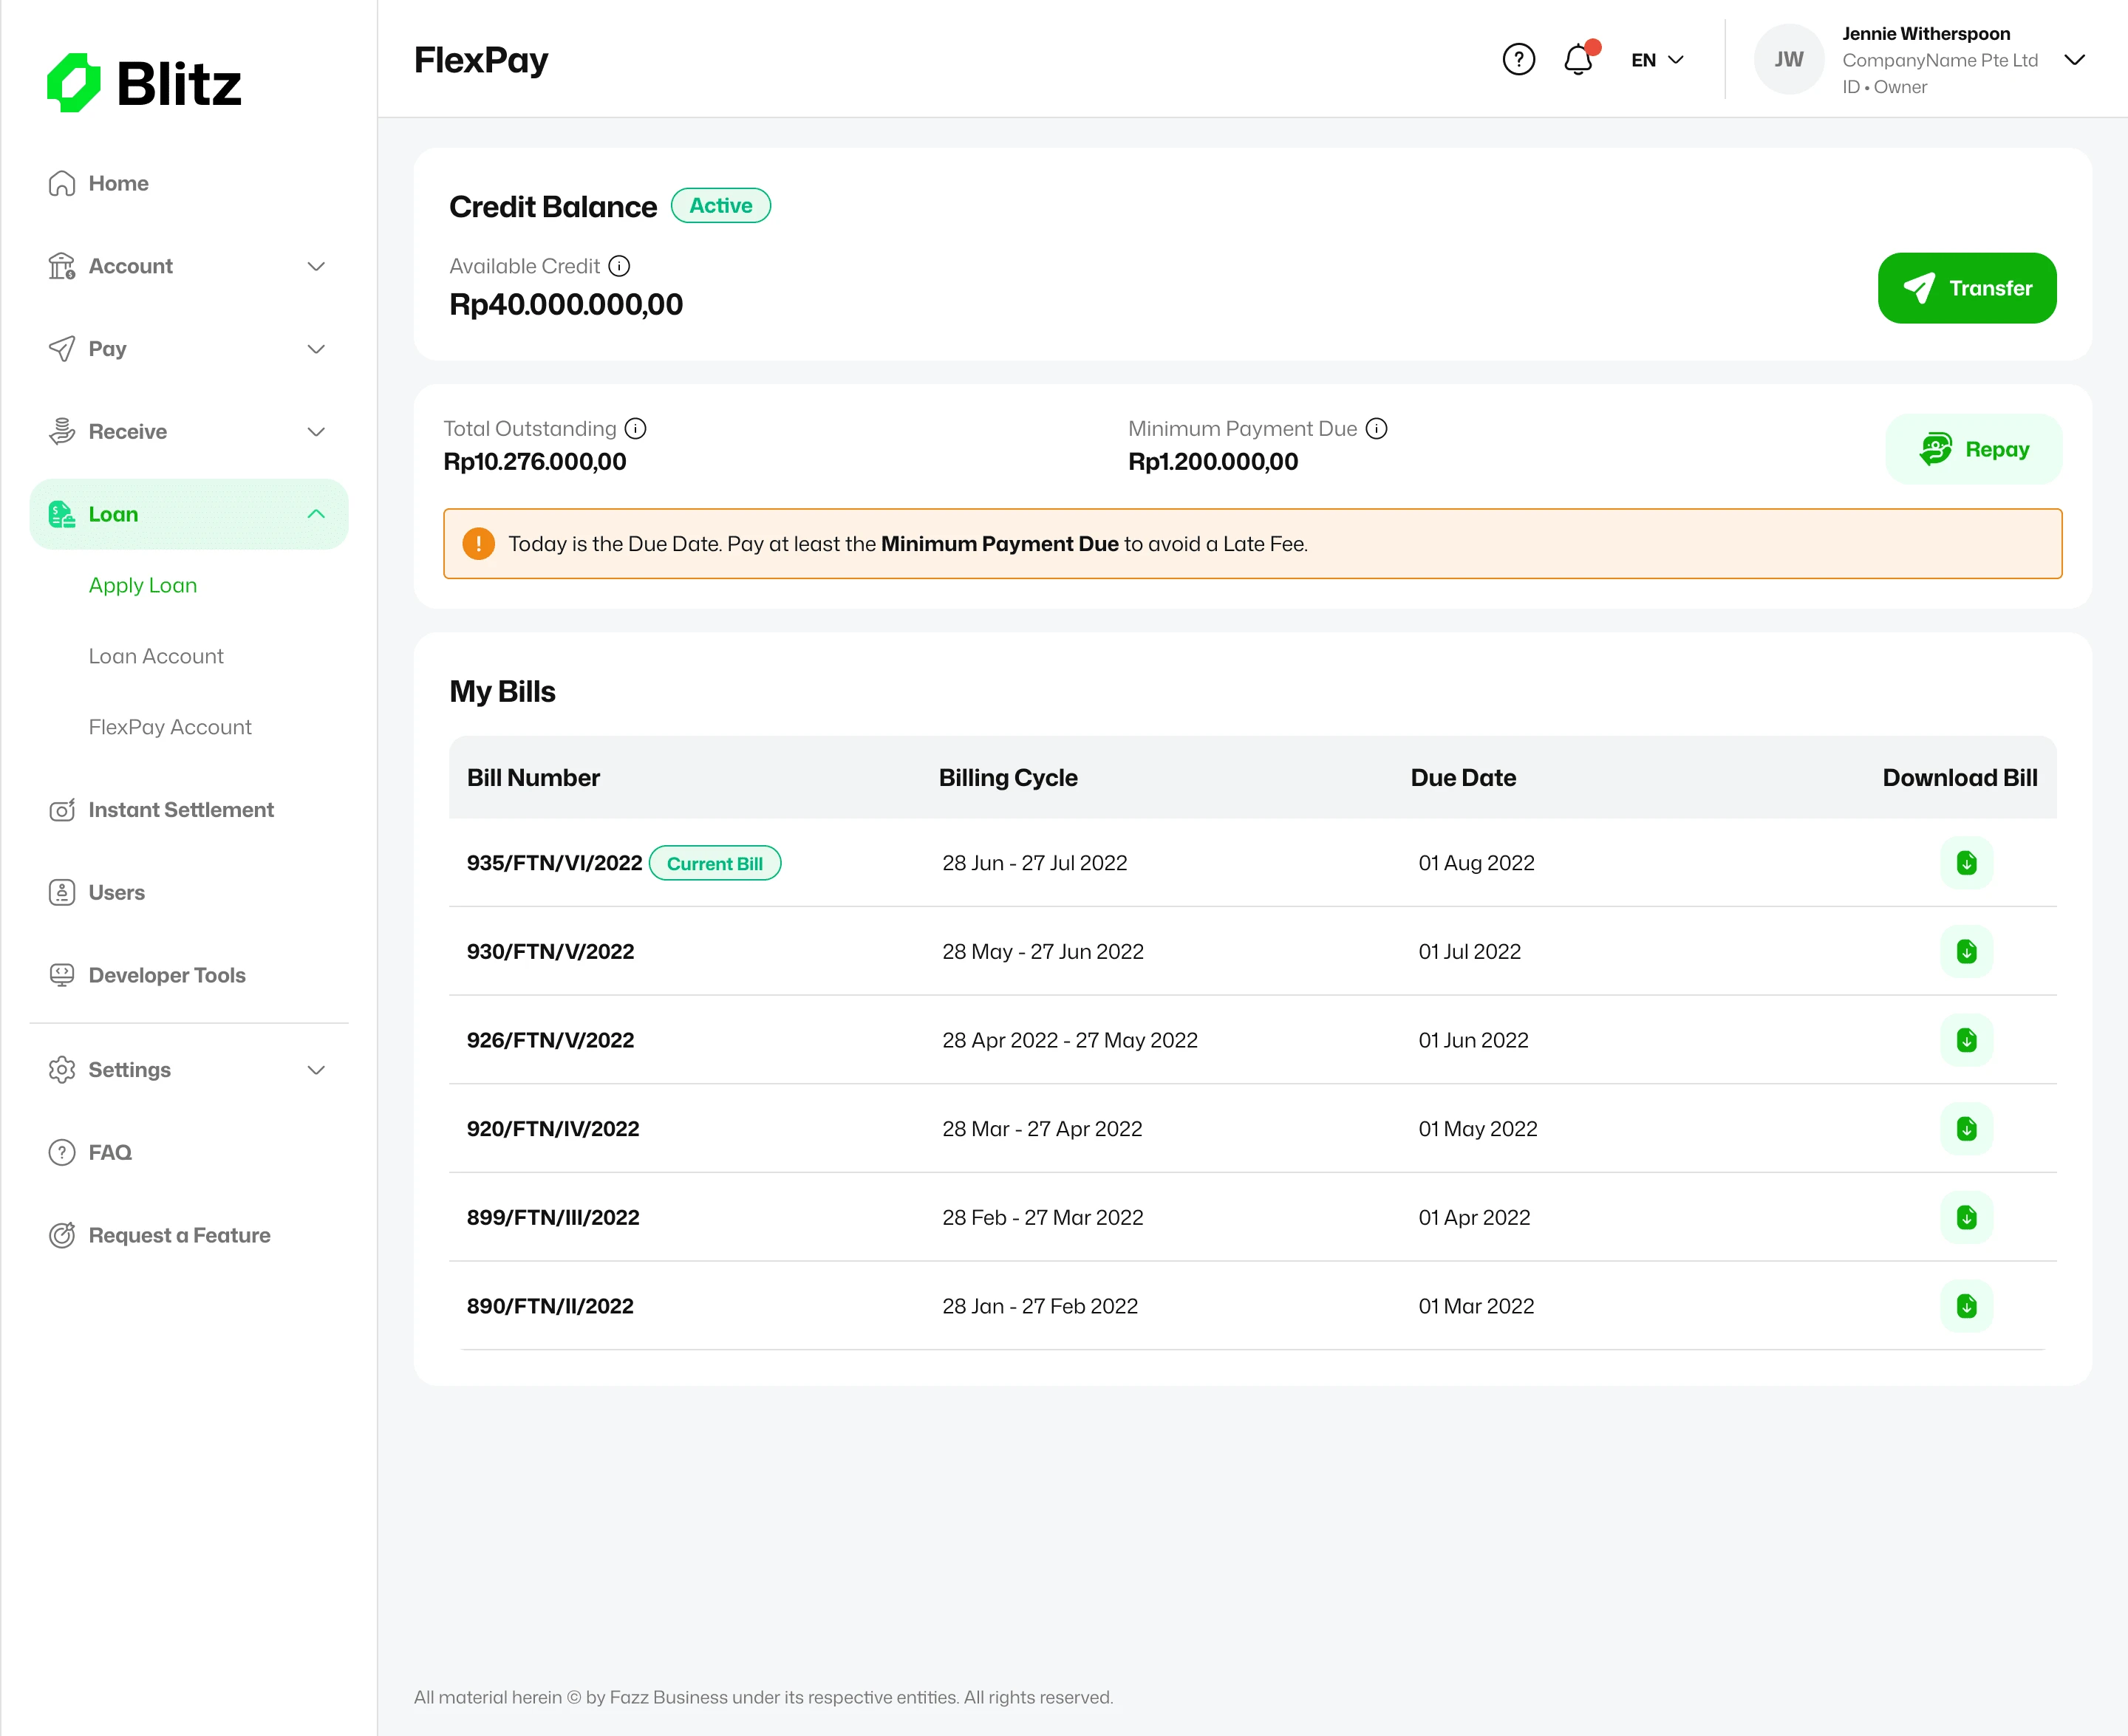This screenshot has width=2128, height=1736.
Task: Click the Rp1.200.000,00 minimum payment amount
Action: tap(1212, 462)
